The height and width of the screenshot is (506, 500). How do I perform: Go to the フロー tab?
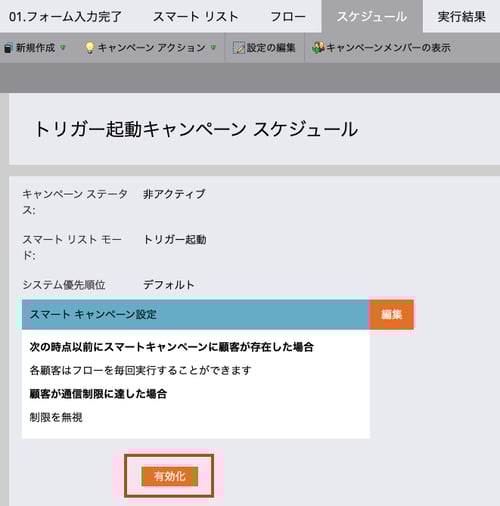coord(288,16)
